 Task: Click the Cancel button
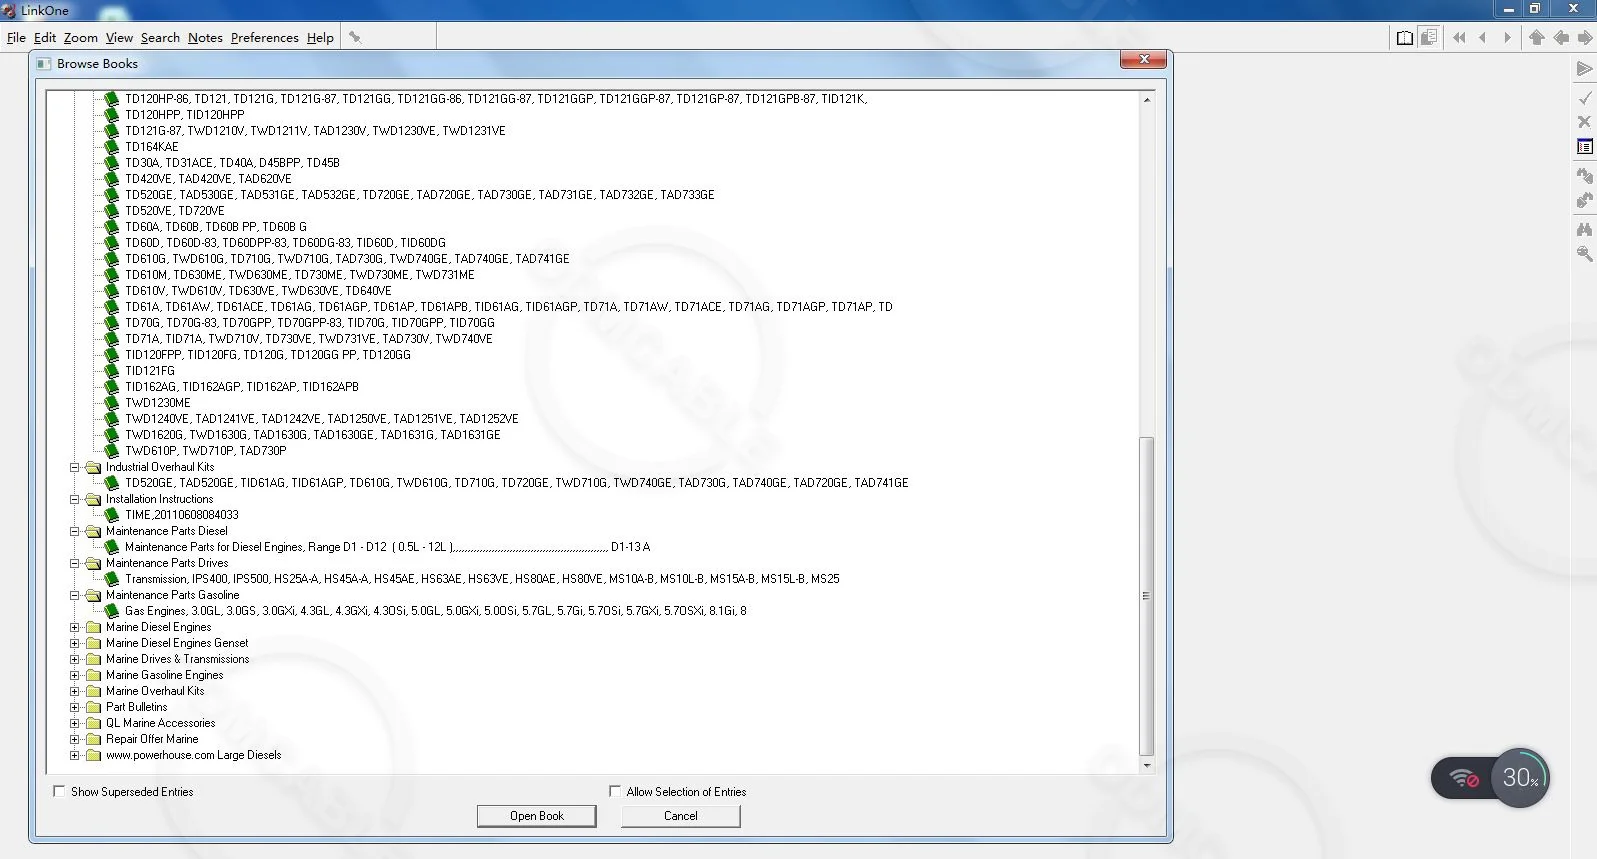click(681, 816)
